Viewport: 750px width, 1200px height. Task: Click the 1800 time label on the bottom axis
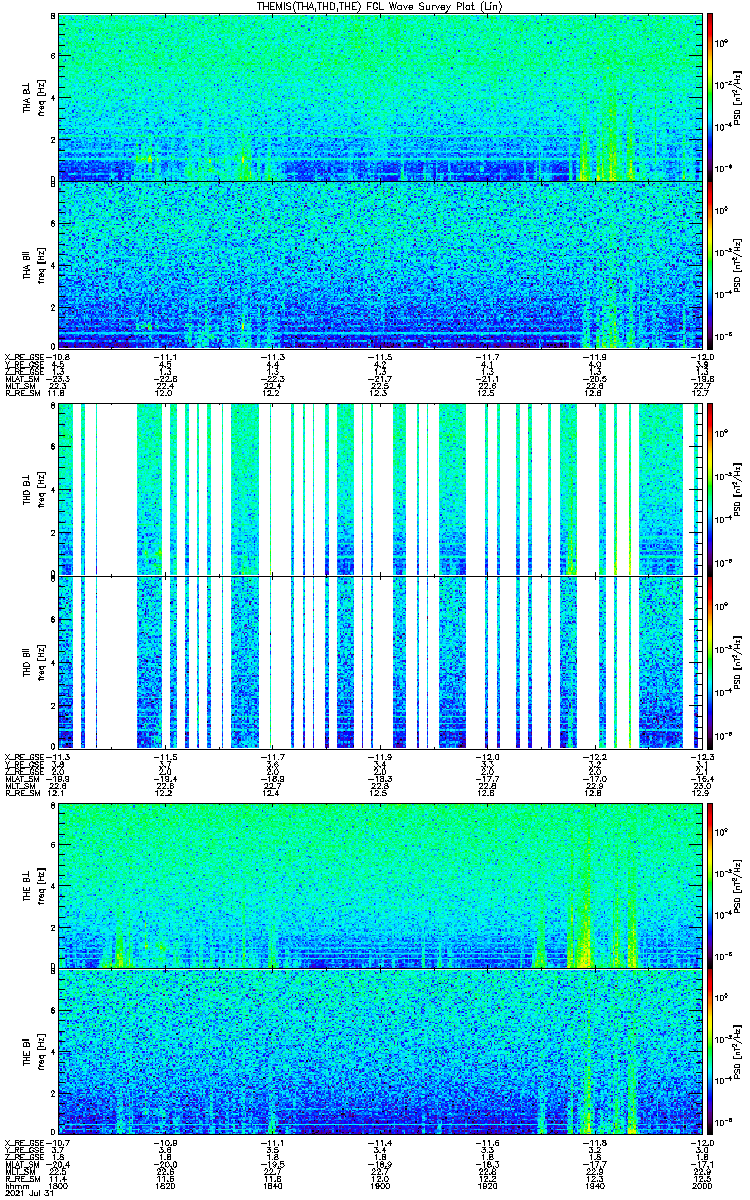(58, 1185)
